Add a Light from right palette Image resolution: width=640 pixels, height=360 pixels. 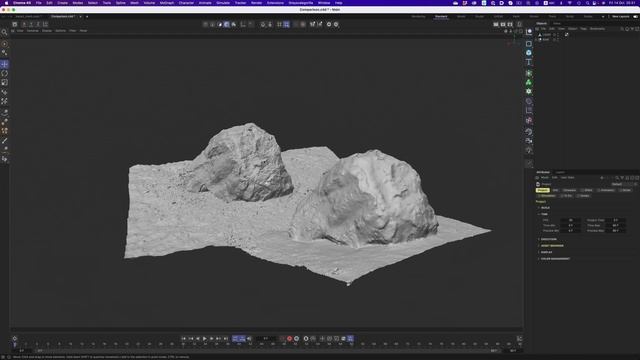coord(529,150)
